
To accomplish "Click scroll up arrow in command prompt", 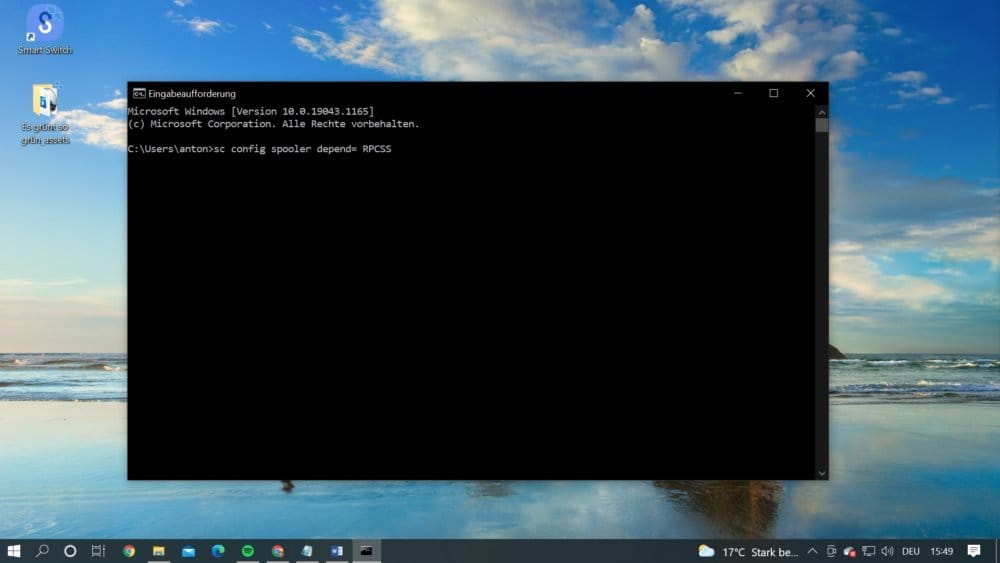I will pyautogui.click(x=821, y=112).
